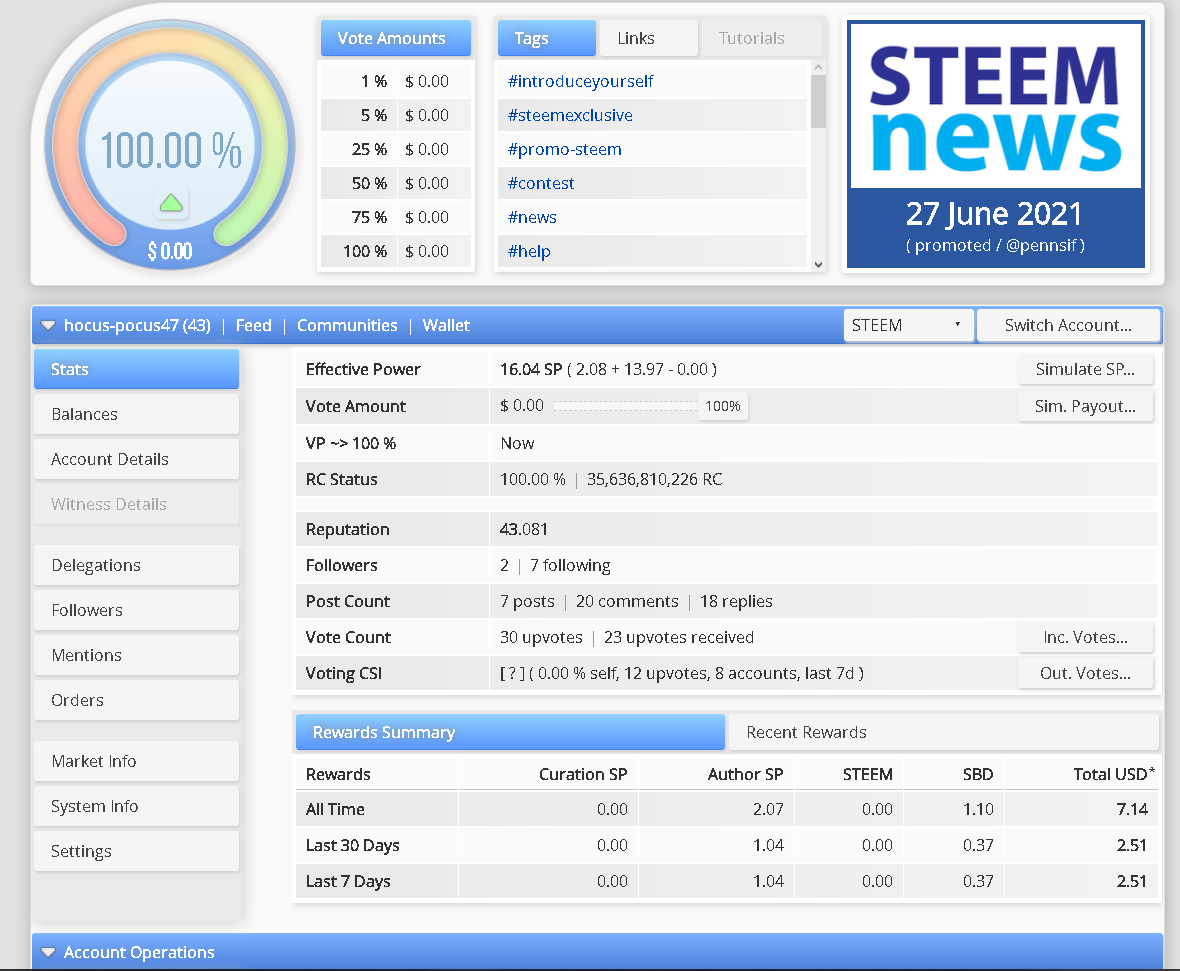The image size is (1180, 971).
Task: Click the Simulate SP button
Action: (x=1085, y=370)
